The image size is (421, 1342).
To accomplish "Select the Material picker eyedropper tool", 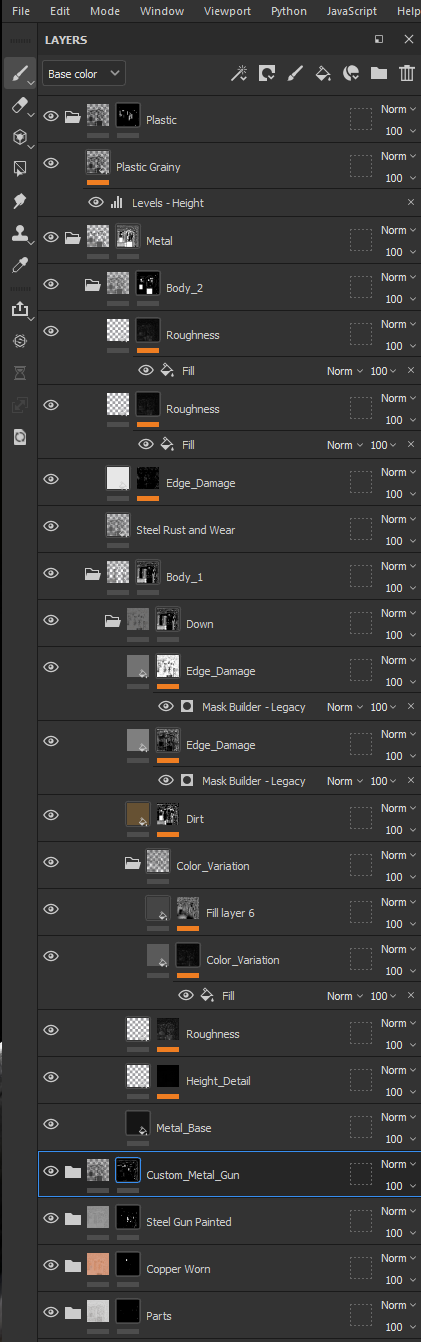I will point(18,265).
